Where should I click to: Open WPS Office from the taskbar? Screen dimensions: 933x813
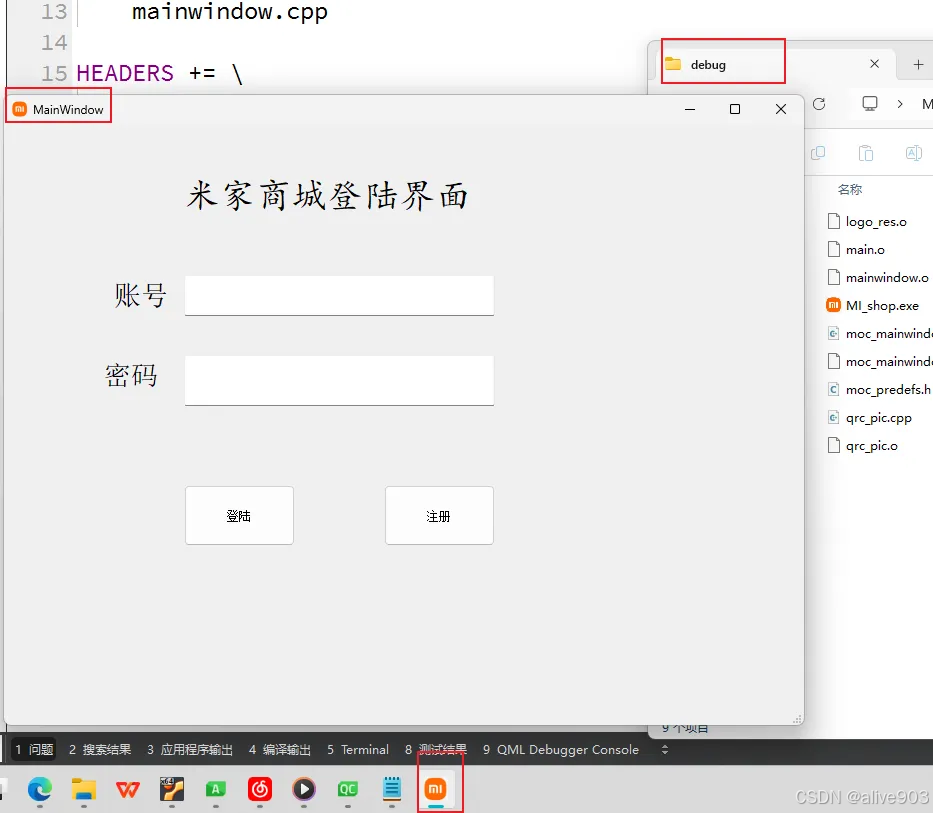(128, 789)
